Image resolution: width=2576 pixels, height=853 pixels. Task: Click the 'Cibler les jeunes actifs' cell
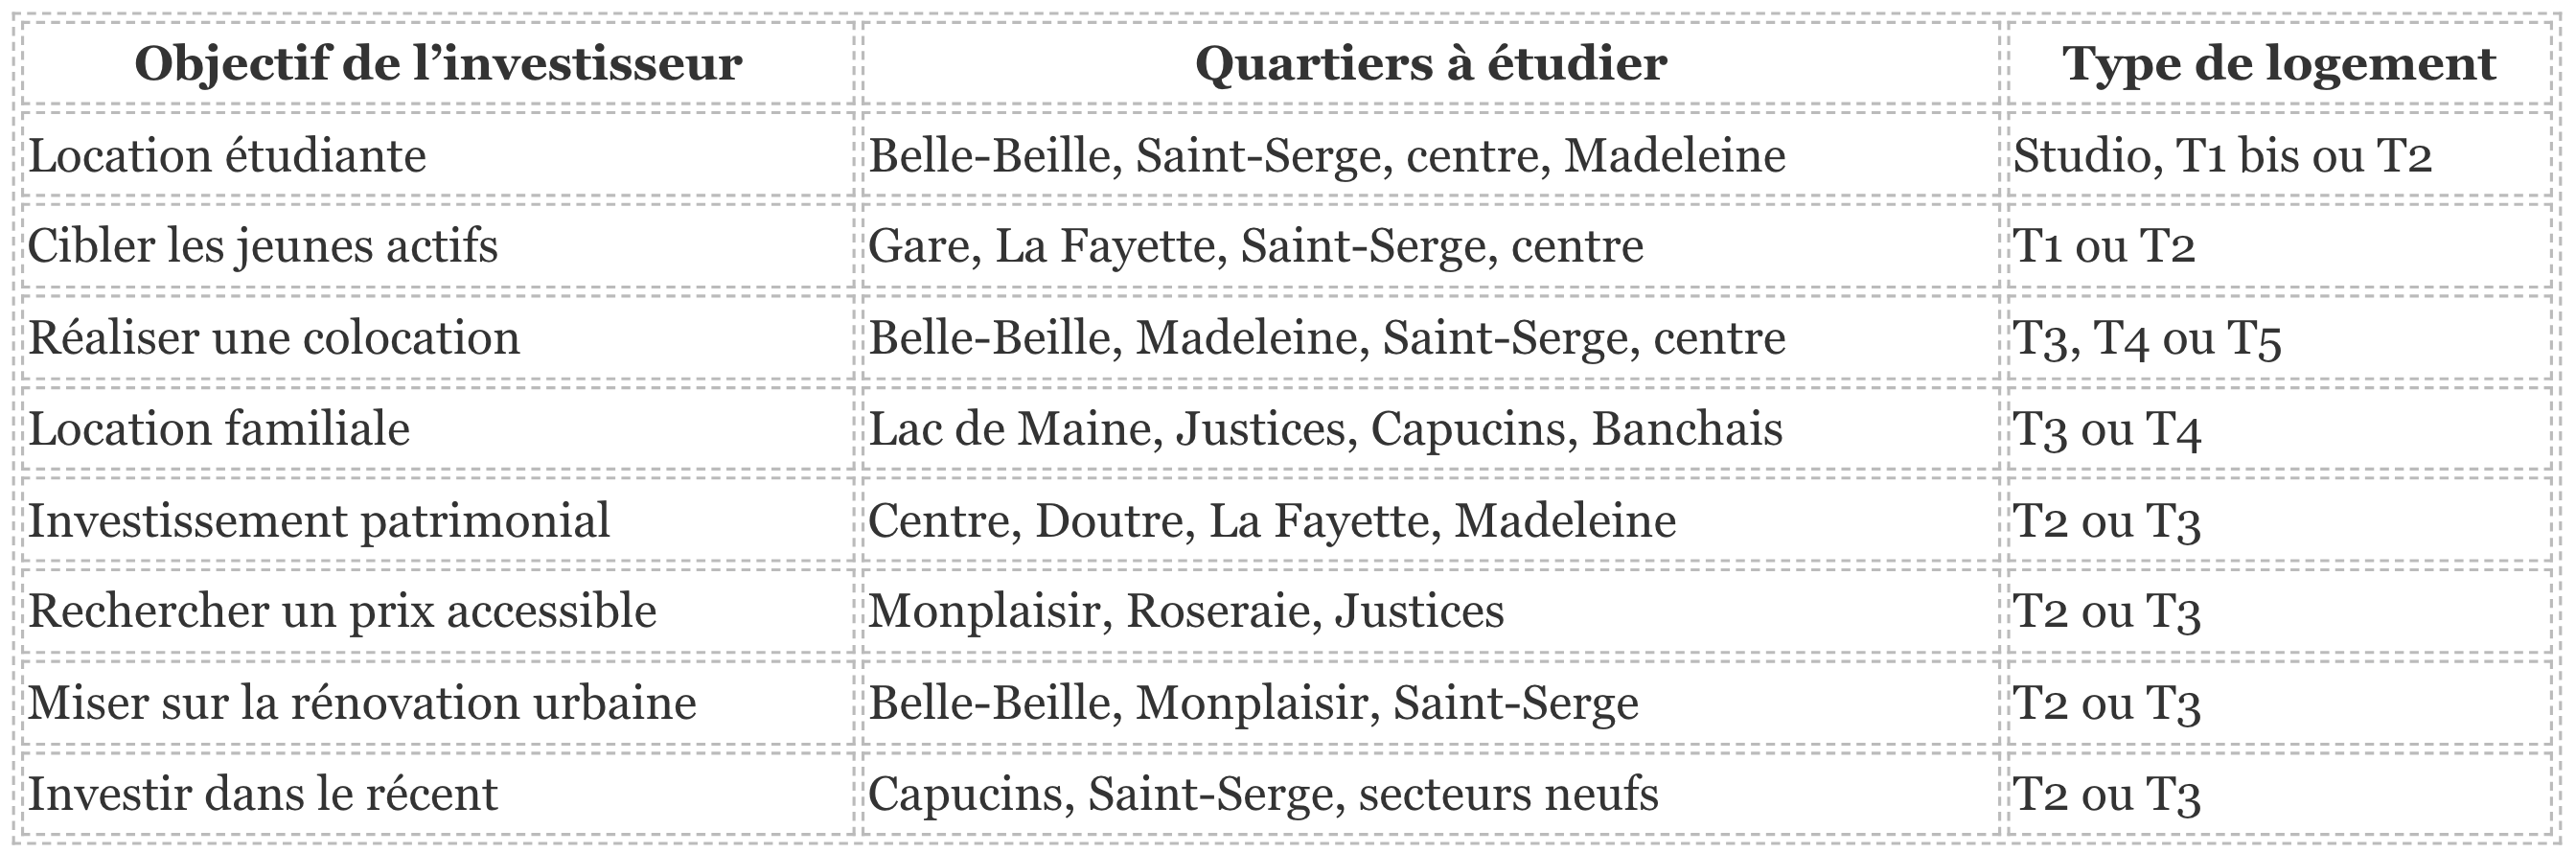point(438,246)
